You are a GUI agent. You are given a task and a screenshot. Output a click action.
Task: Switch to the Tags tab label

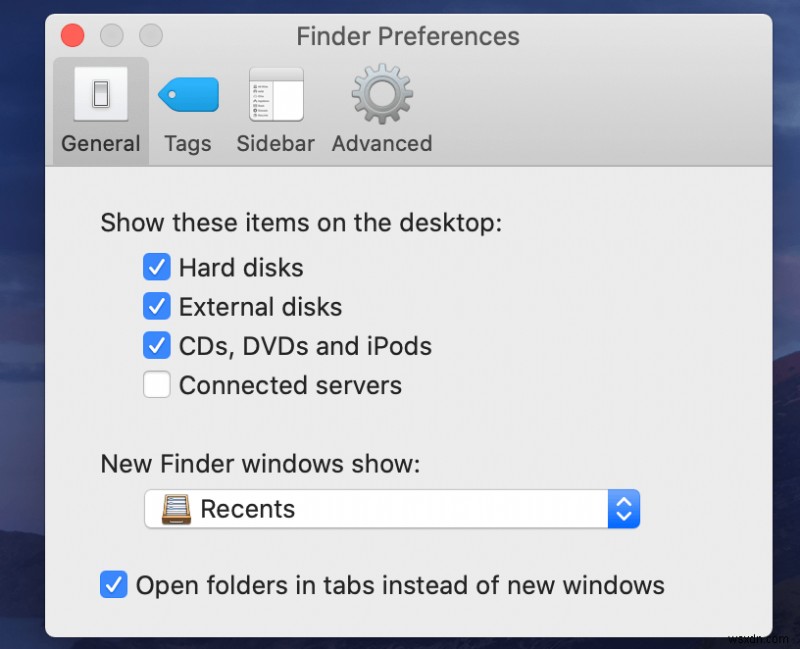(188, 144)
